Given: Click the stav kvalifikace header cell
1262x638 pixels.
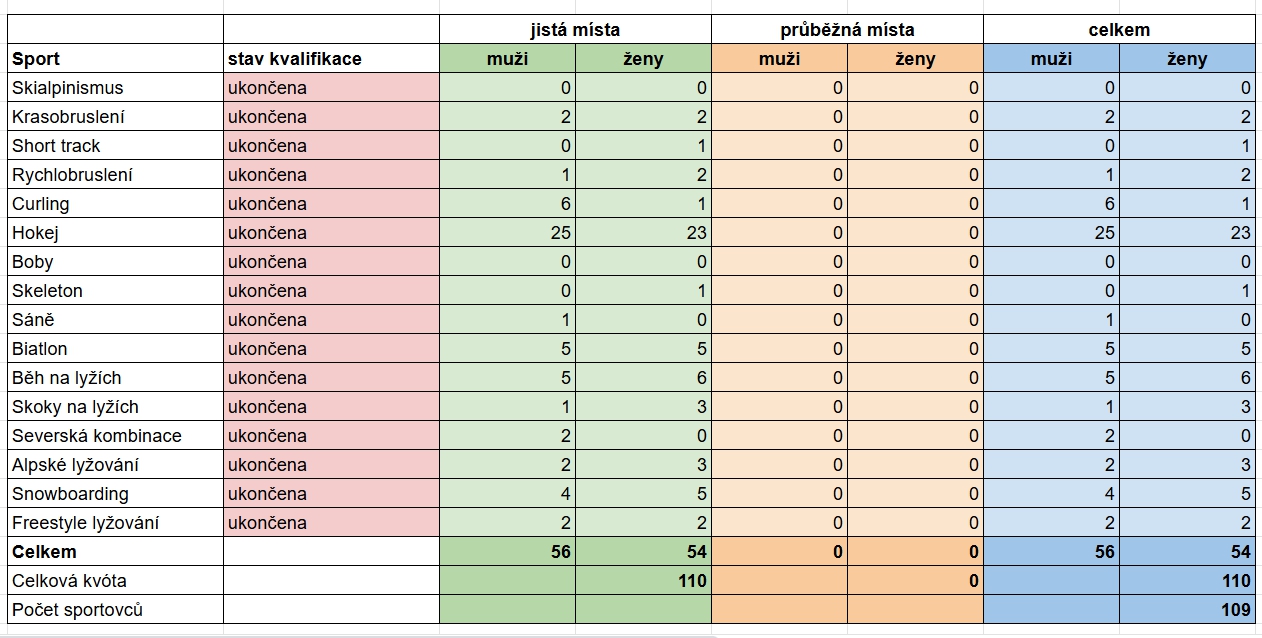Looking at the screenshot, I should pyautogui.click(x=331, y=59).
